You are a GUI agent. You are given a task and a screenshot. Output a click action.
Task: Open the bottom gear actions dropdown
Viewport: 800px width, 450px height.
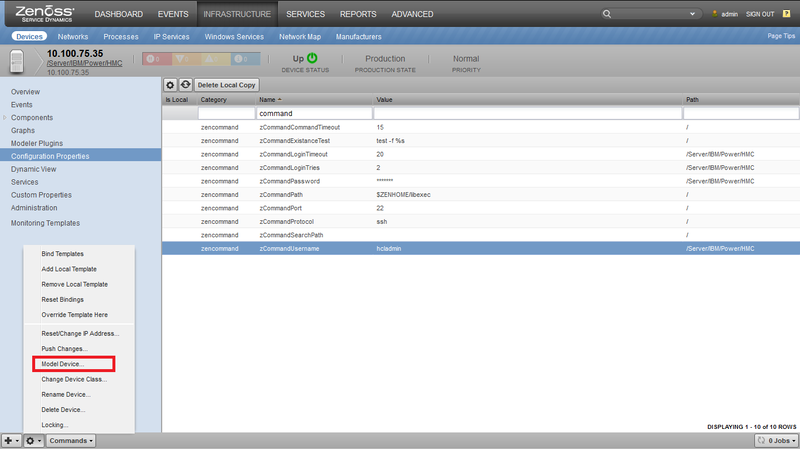[x=33, y=441]
